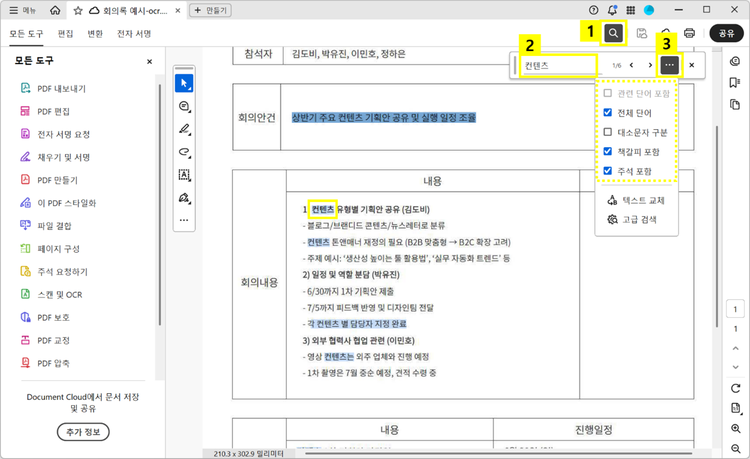Image resolution: width=750 pixels, height=459 pixels.
Task: Open the page display settings icon
Action: [x=736, y=408]
